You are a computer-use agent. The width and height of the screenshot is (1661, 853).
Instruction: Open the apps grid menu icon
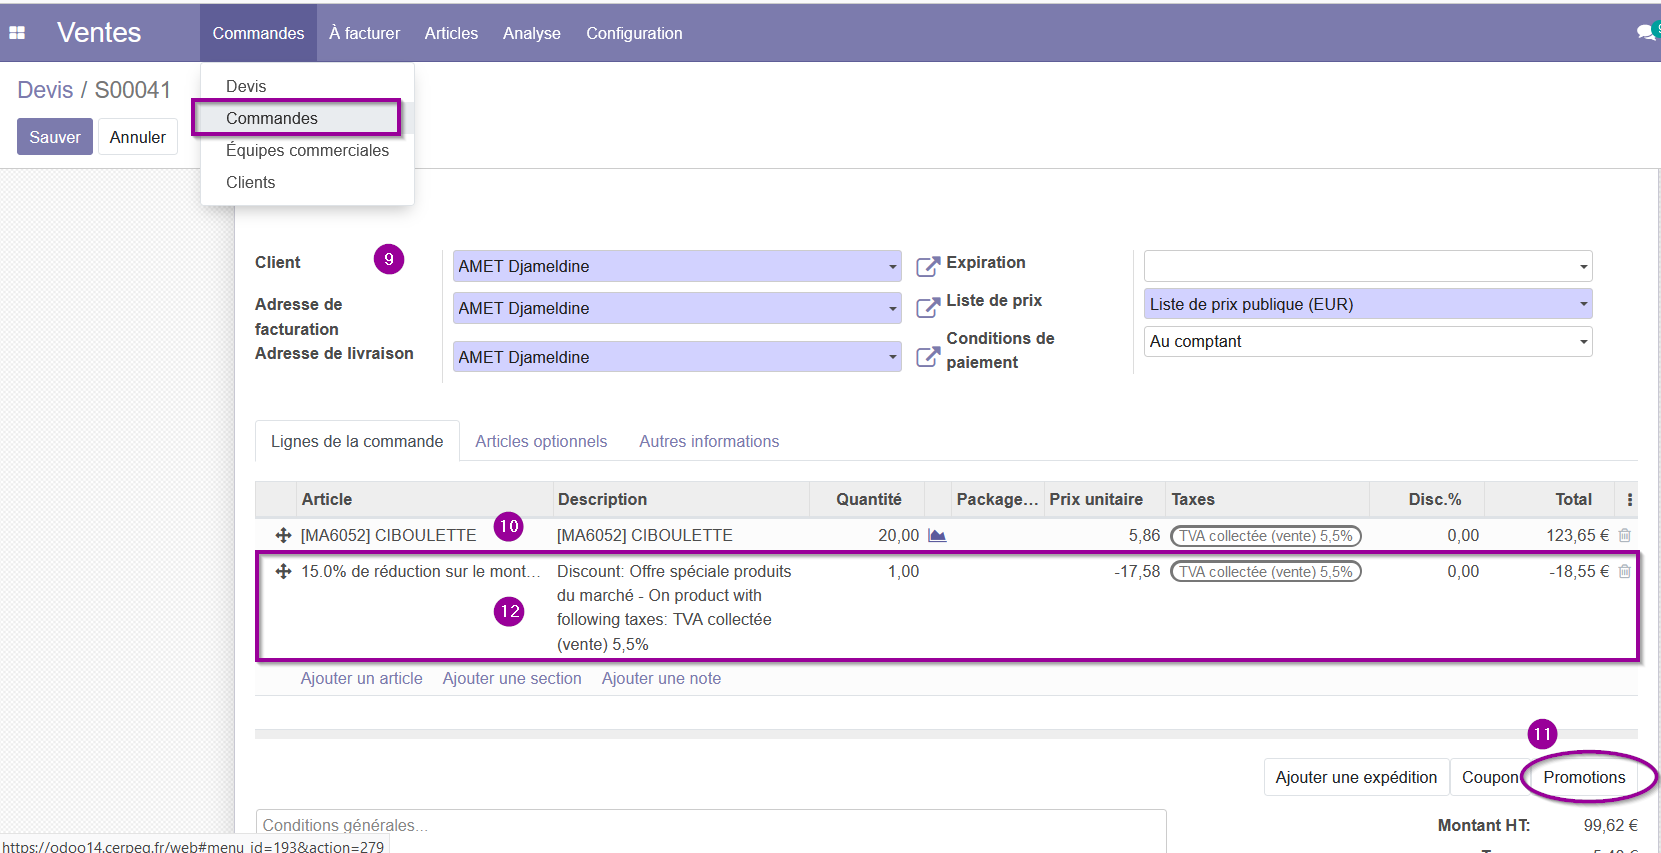click(17, 33)
